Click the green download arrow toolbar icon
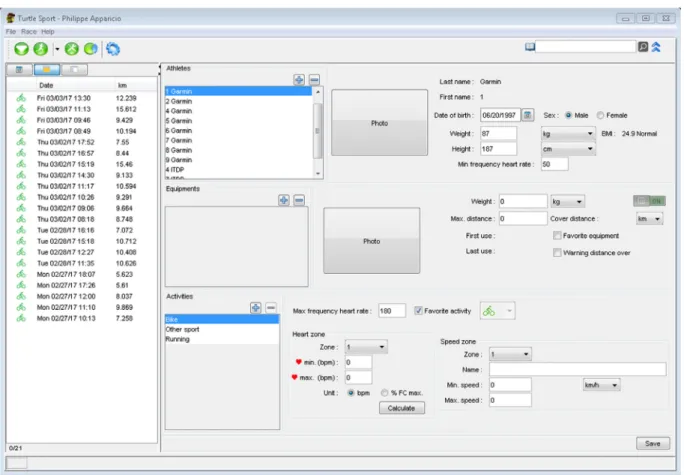Image resolution: width=684 pixels, height=475 pixels. [21, 48]
